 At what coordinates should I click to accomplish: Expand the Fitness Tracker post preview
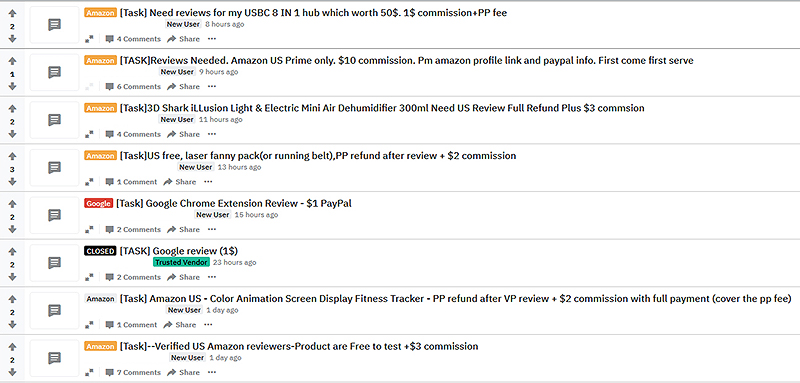[89, 324]
